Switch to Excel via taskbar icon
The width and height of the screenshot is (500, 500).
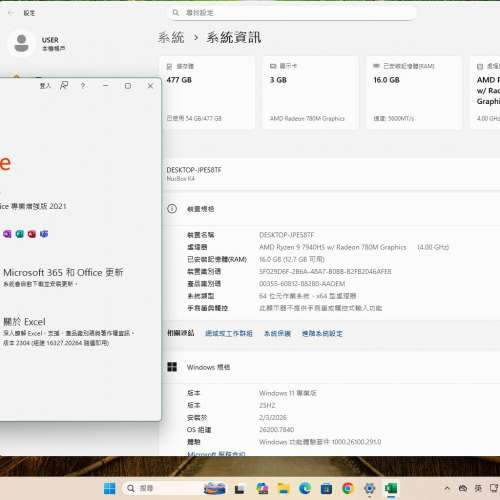(x=391, y=488)
